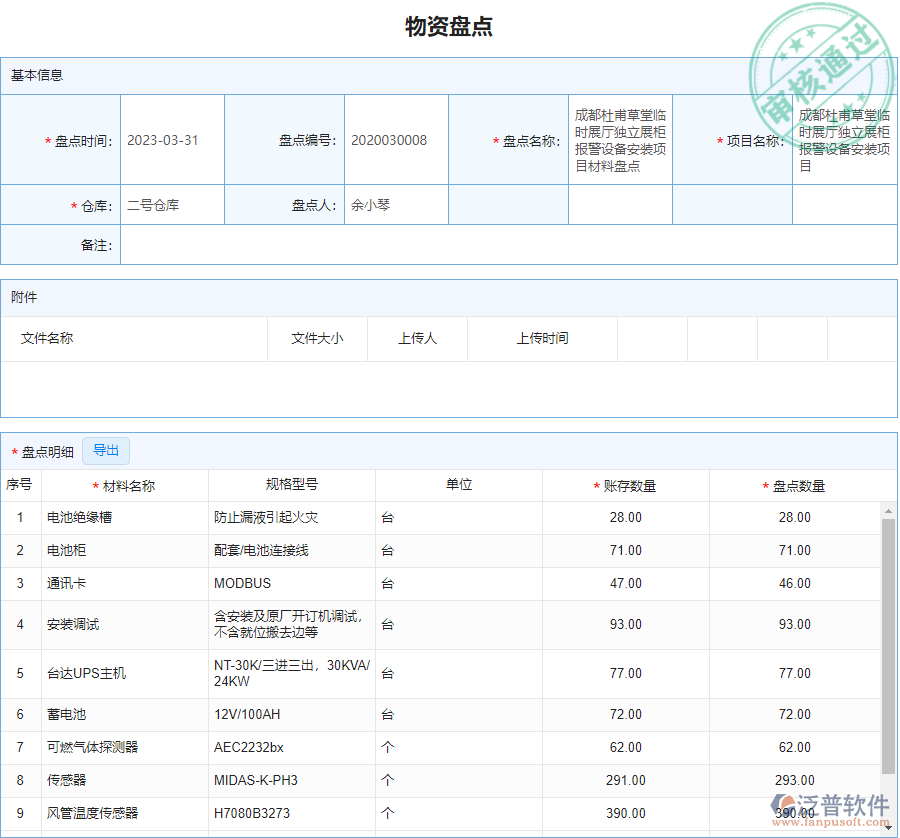Click the 文件名称 attachment column header
The height and width of the screenshot is (838, 900).
[x=47, y=339]
